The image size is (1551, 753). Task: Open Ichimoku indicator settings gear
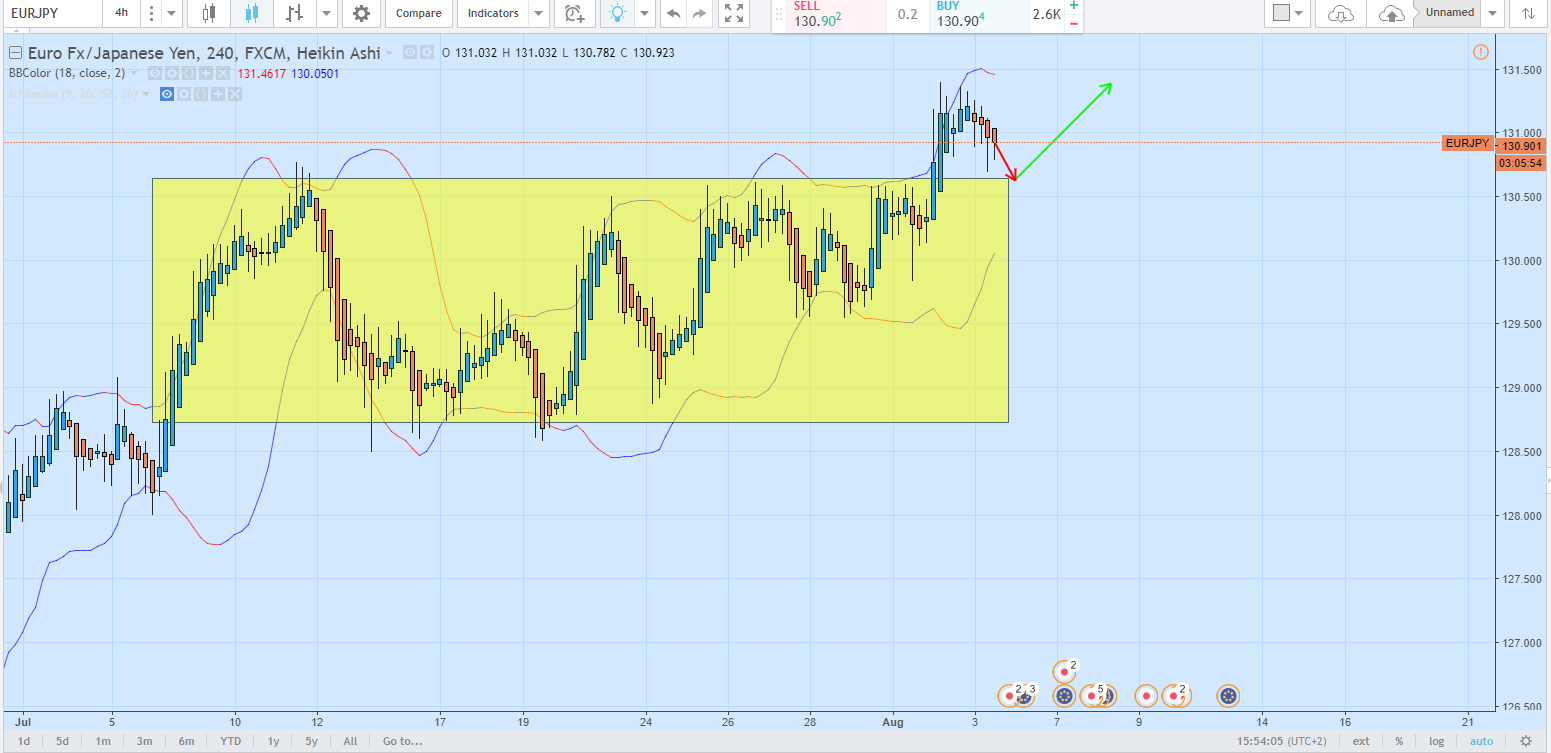185,94
